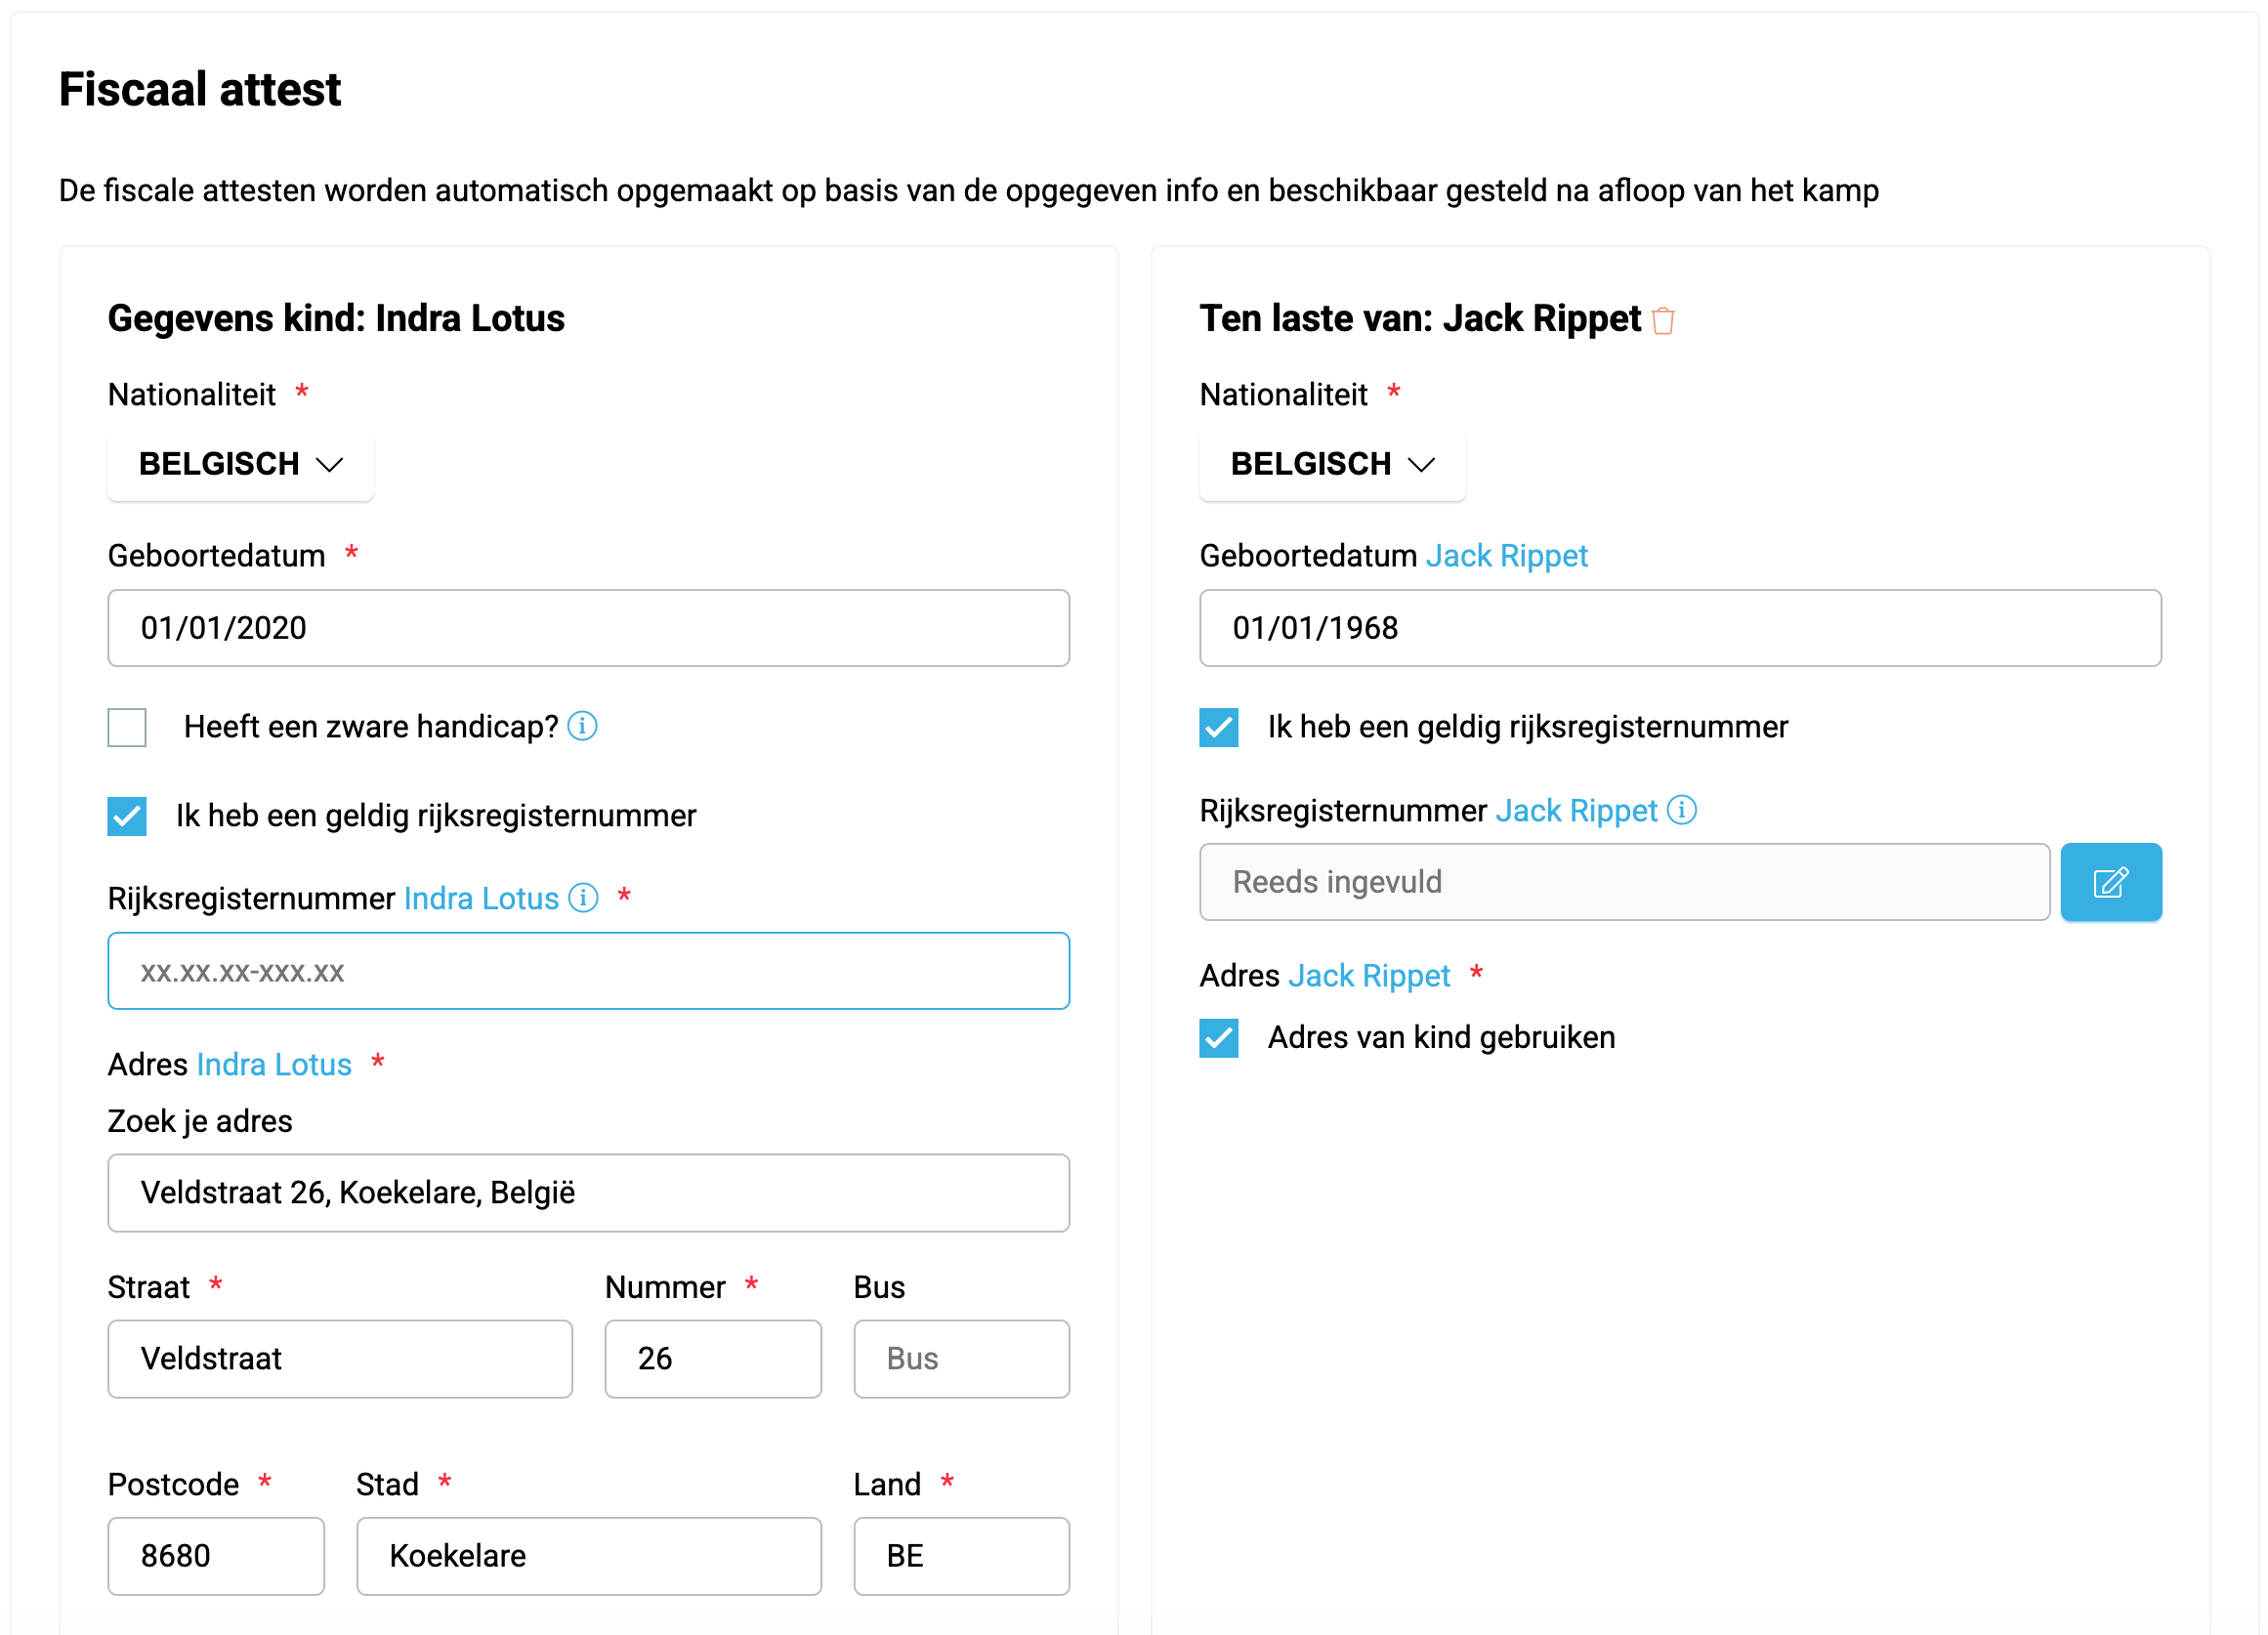2268x1635 pixels.
Task: Click the empty Bus field
Action: coord(962,1359)
